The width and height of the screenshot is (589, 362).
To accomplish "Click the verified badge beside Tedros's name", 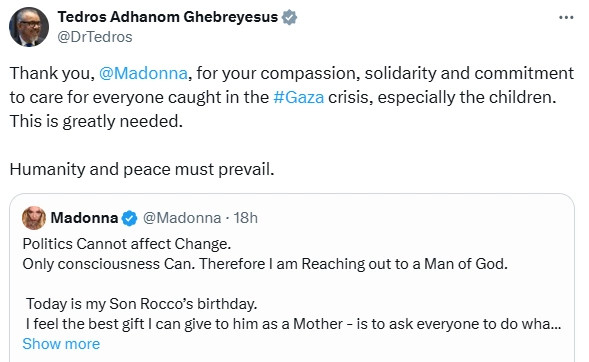I will [x=289, y=17].
